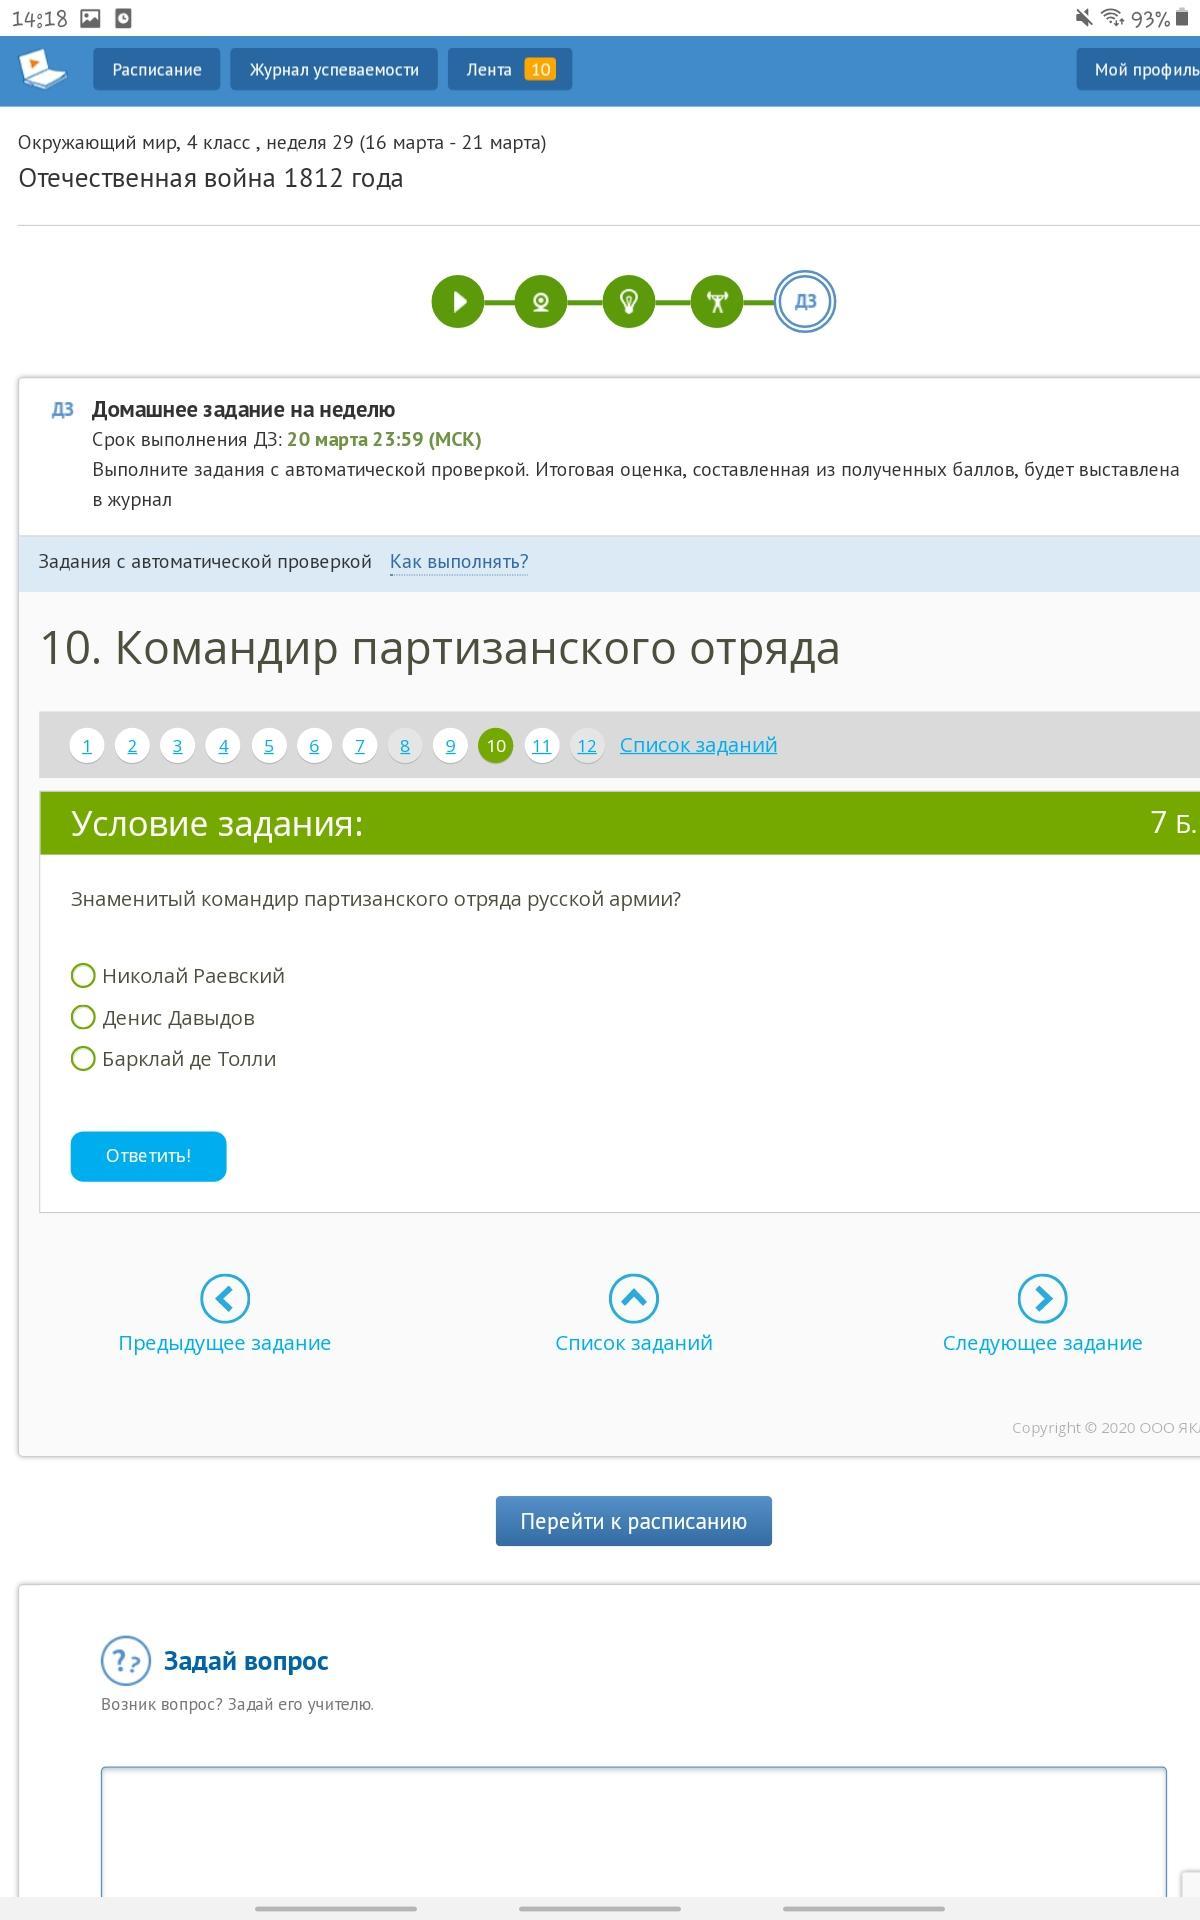1200x1920 pixels.
Task: Open the webcam lesson step icon
Action: tap(541, 301)
